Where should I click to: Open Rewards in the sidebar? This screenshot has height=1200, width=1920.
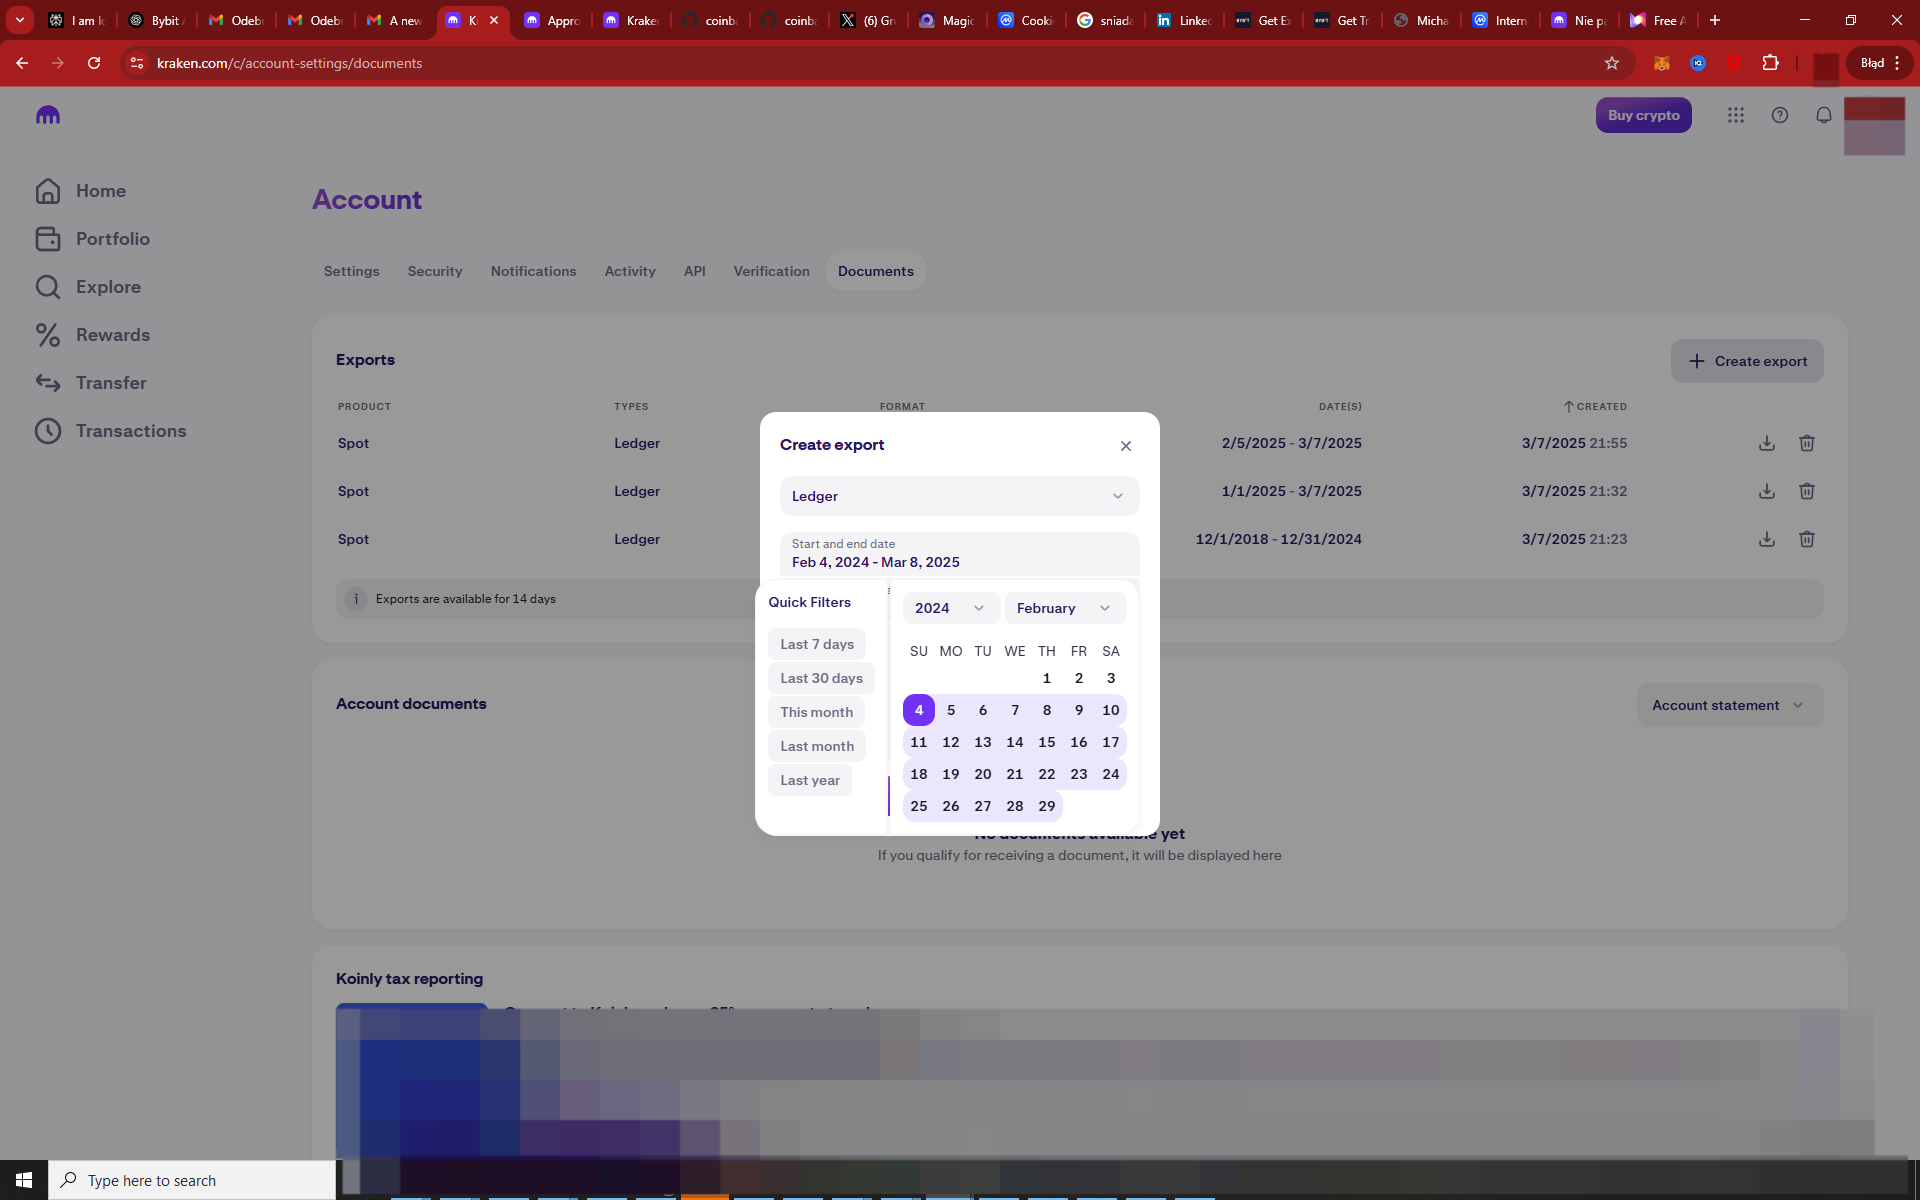[92, 335]
